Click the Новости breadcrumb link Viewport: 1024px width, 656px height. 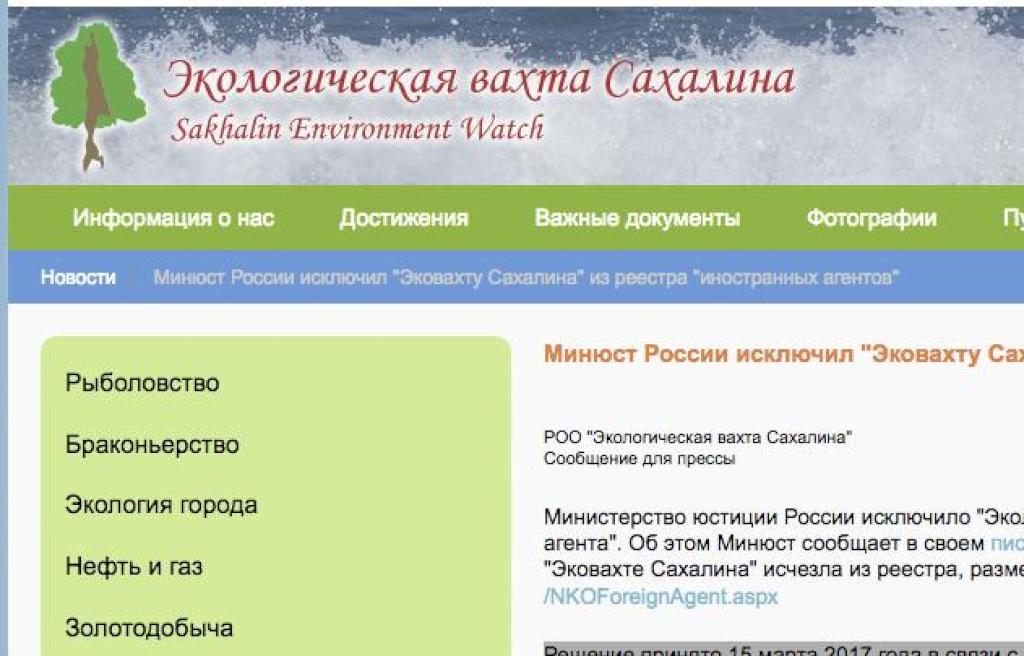click(78, 277)
